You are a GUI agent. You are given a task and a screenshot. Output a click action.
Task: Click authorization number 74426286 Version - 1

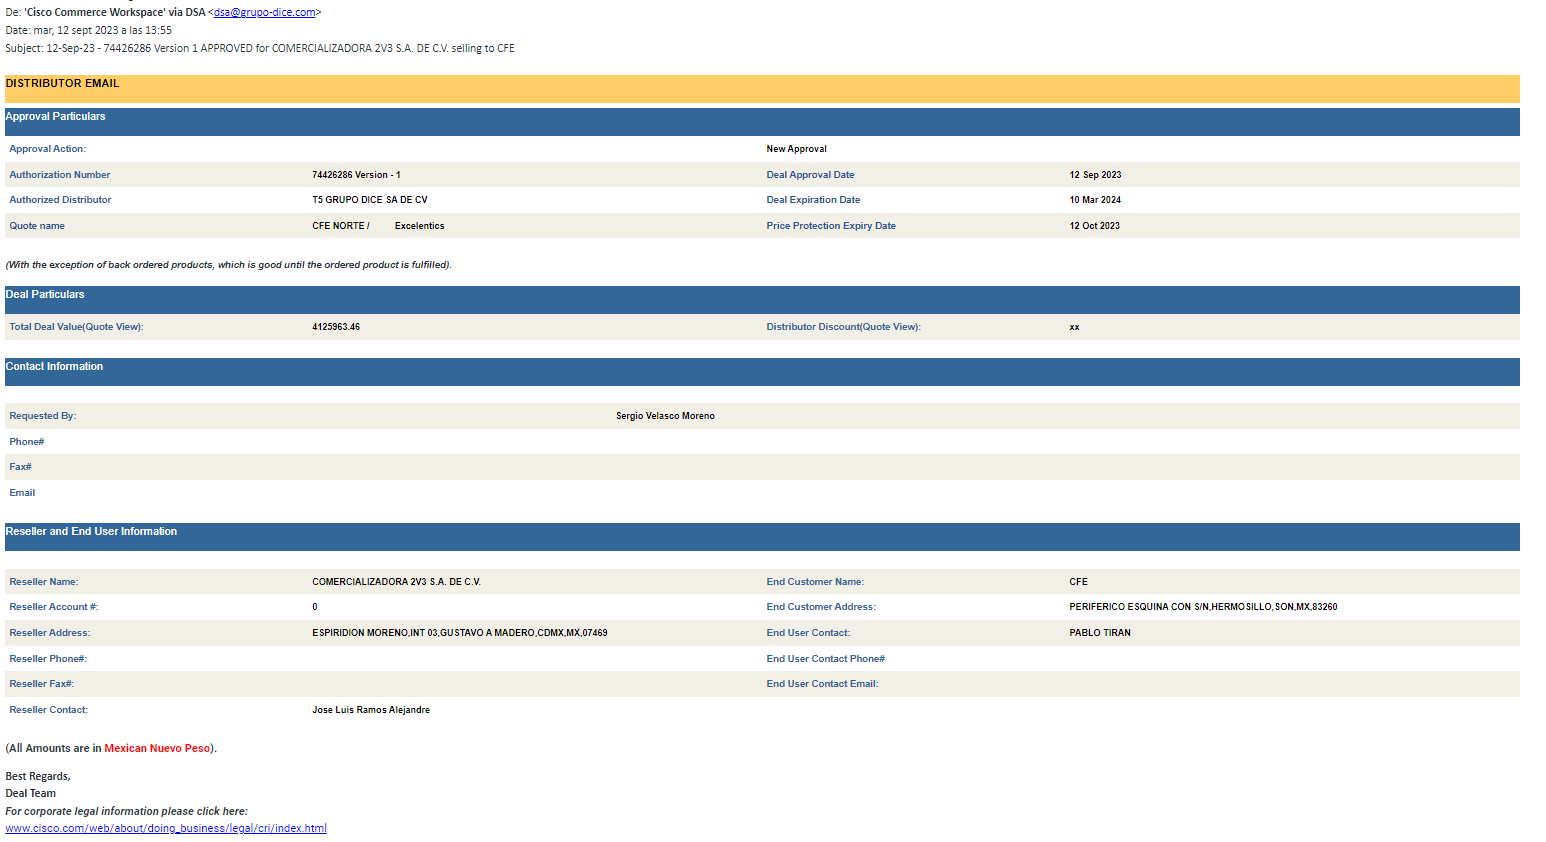(x=356, y=175)
